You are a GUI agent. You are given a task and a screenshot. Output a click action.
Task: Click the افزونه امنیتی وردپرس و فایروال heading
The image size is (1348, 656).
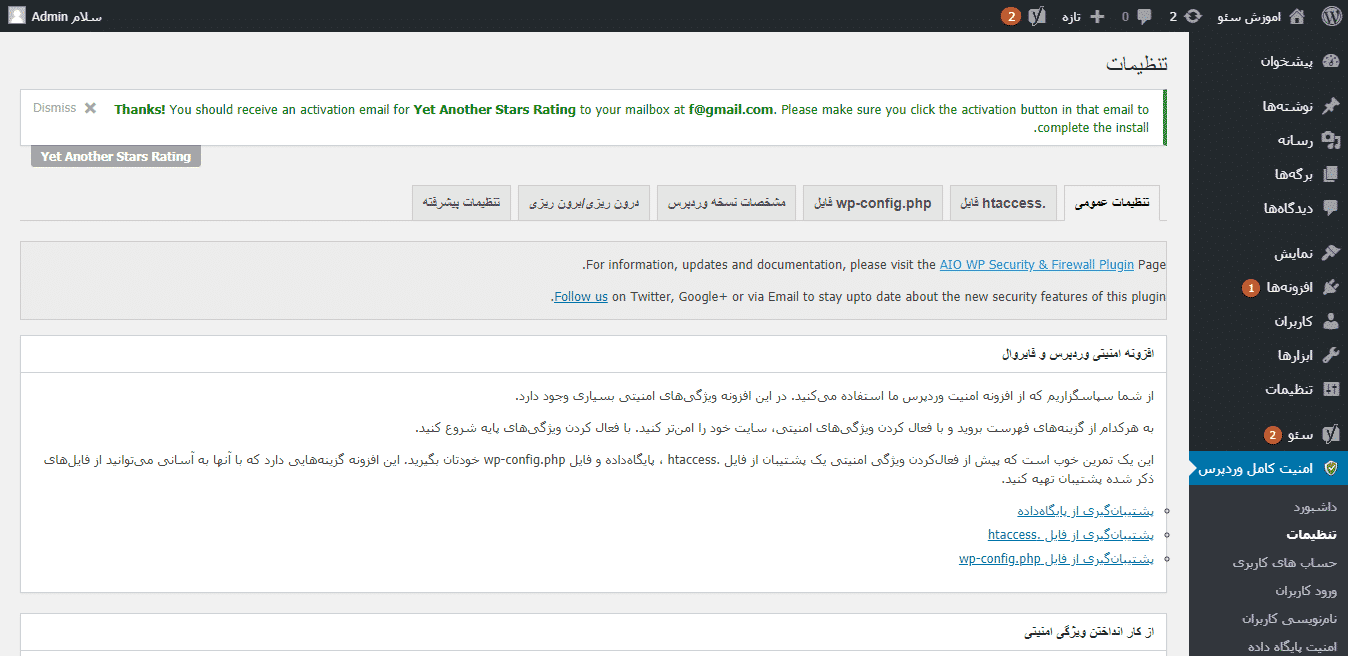[1078, 354]
